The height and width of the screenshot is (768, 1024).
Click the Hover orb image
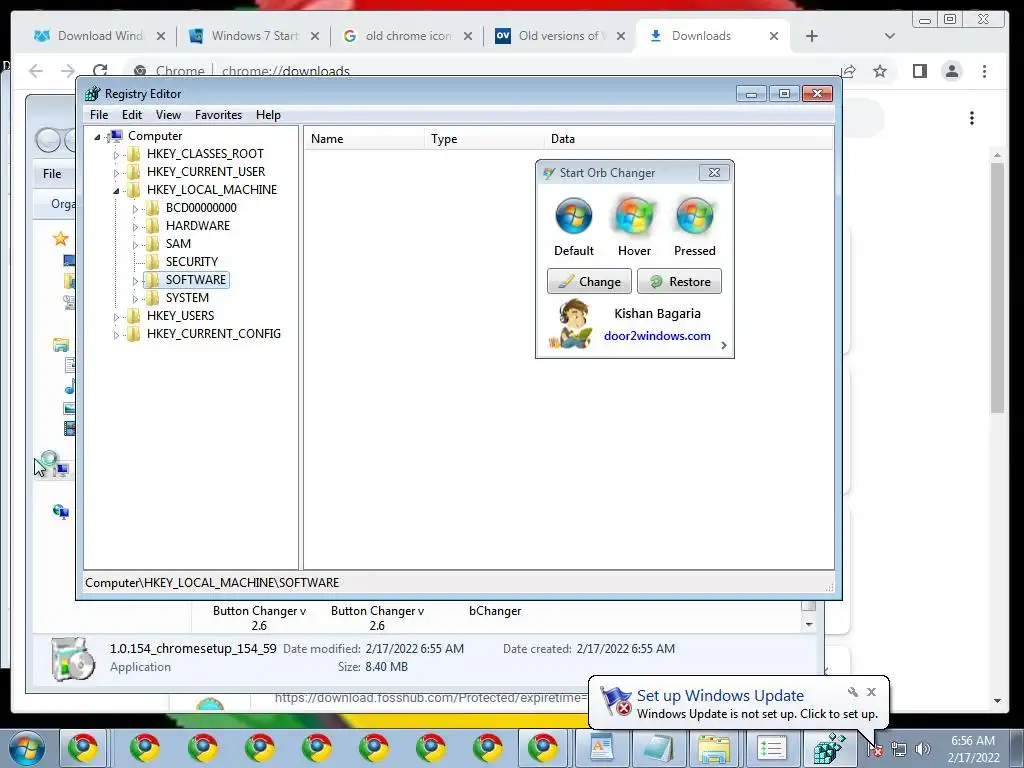click(x=634, y=216)
